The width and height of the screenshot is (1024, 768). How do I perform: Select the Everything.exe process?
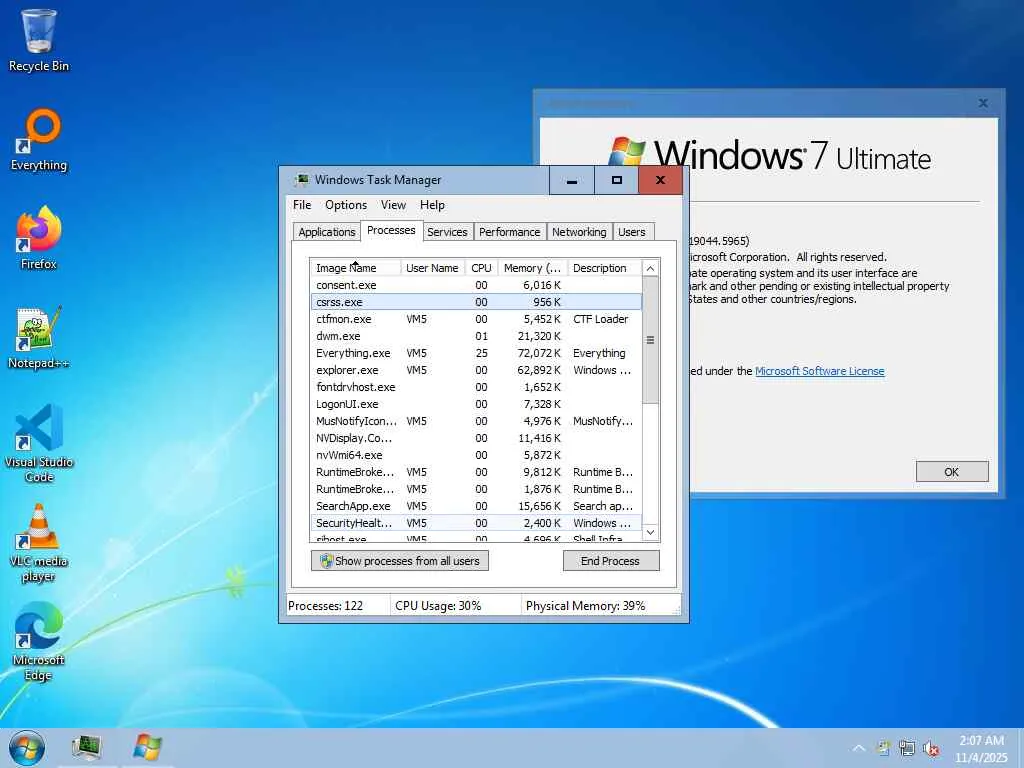[x=476, y=353]
